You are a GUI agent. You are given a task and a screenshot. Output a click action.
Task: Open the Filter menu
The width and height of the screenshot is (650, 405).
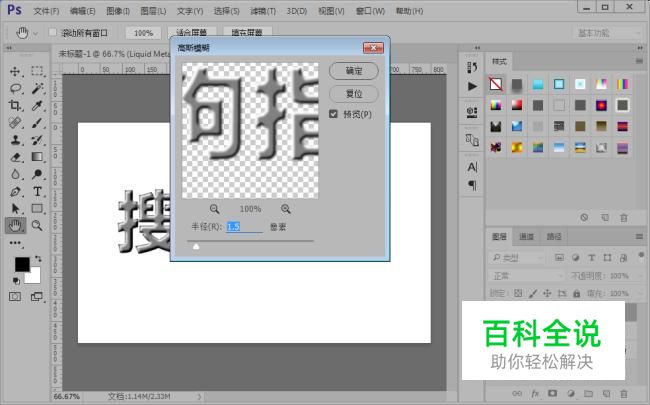coord(263,11)
